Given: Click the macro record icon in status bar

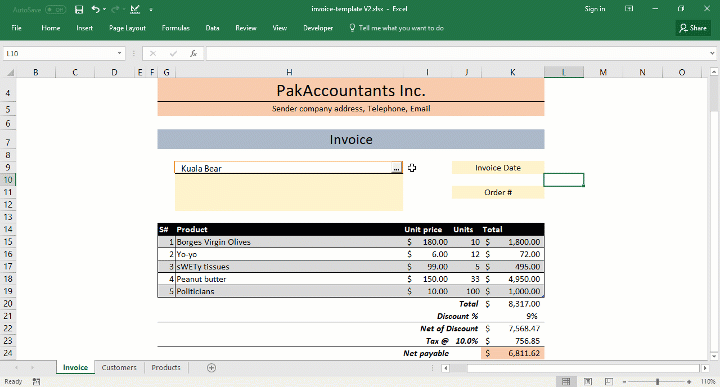Looking at the screenshot, I should (36, 381).
